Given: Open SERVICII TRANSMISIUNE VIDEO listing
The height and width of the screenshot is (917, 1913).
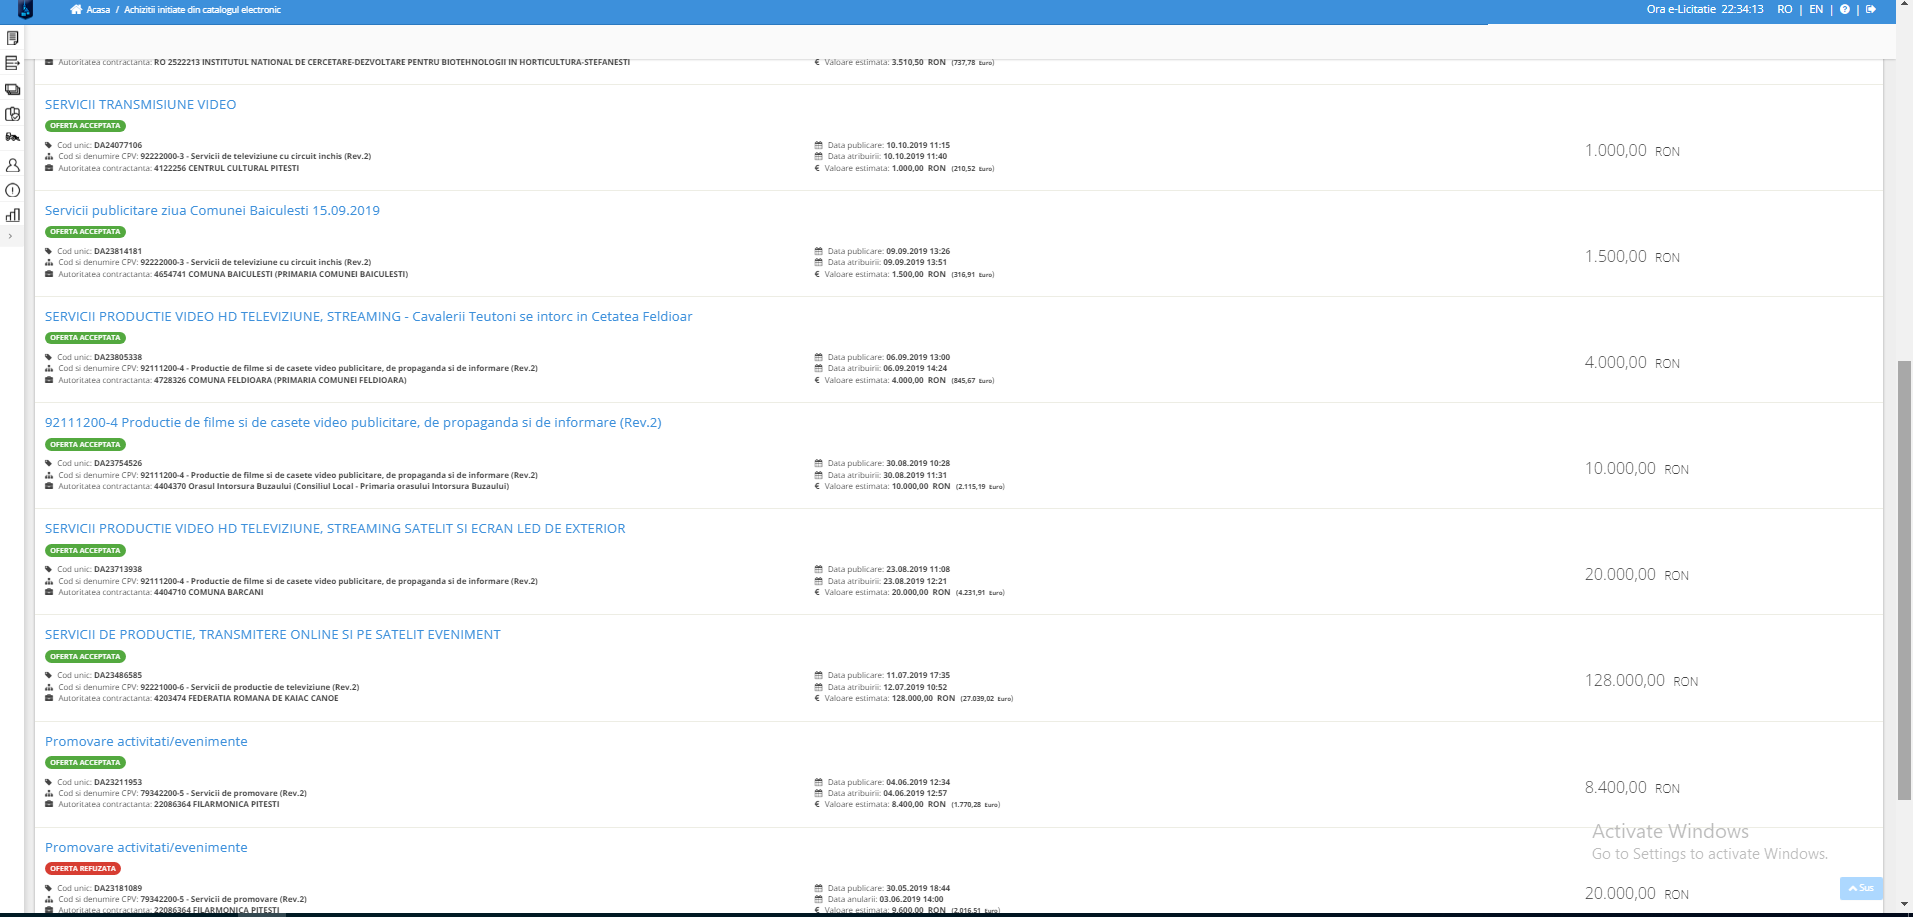Looking at the screenshot, I should coord(140,105).
